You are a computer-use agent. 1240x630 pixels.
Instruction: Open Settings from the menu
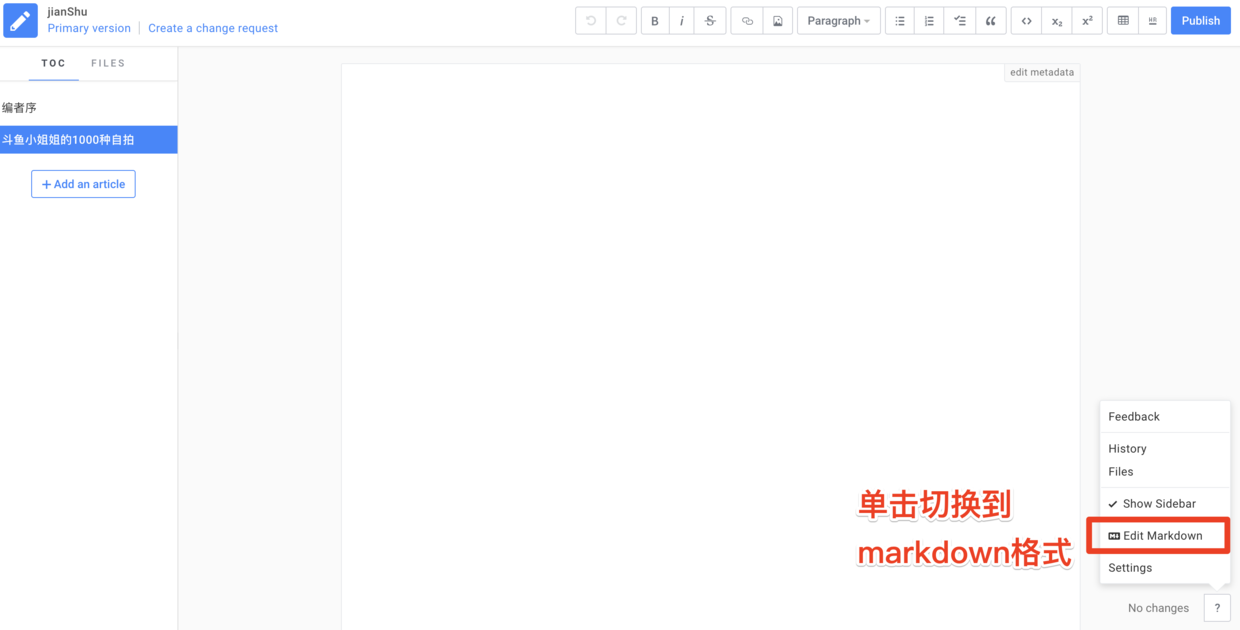1129,567
